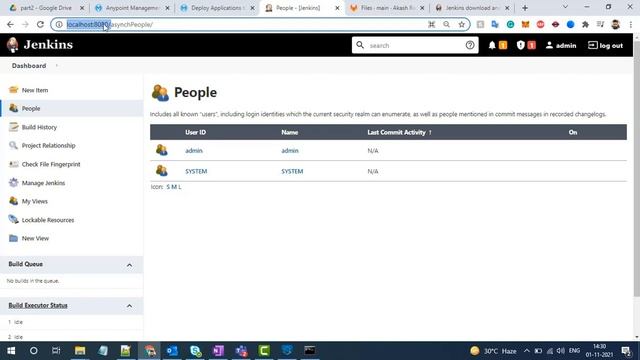Open admin link in Name column

point(290,151)
